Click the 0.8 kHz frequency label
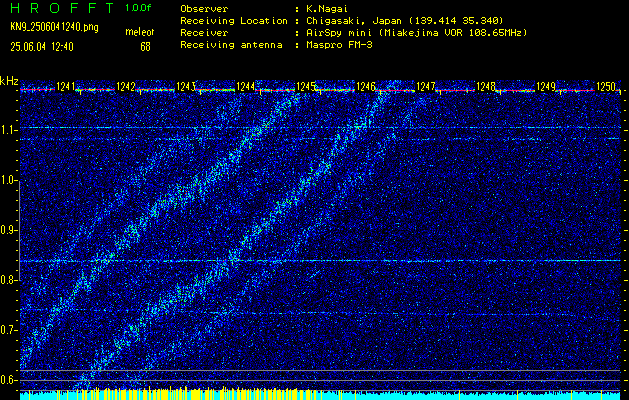The width and height of the screenshot is (629, 400). [x=9, y=280]
